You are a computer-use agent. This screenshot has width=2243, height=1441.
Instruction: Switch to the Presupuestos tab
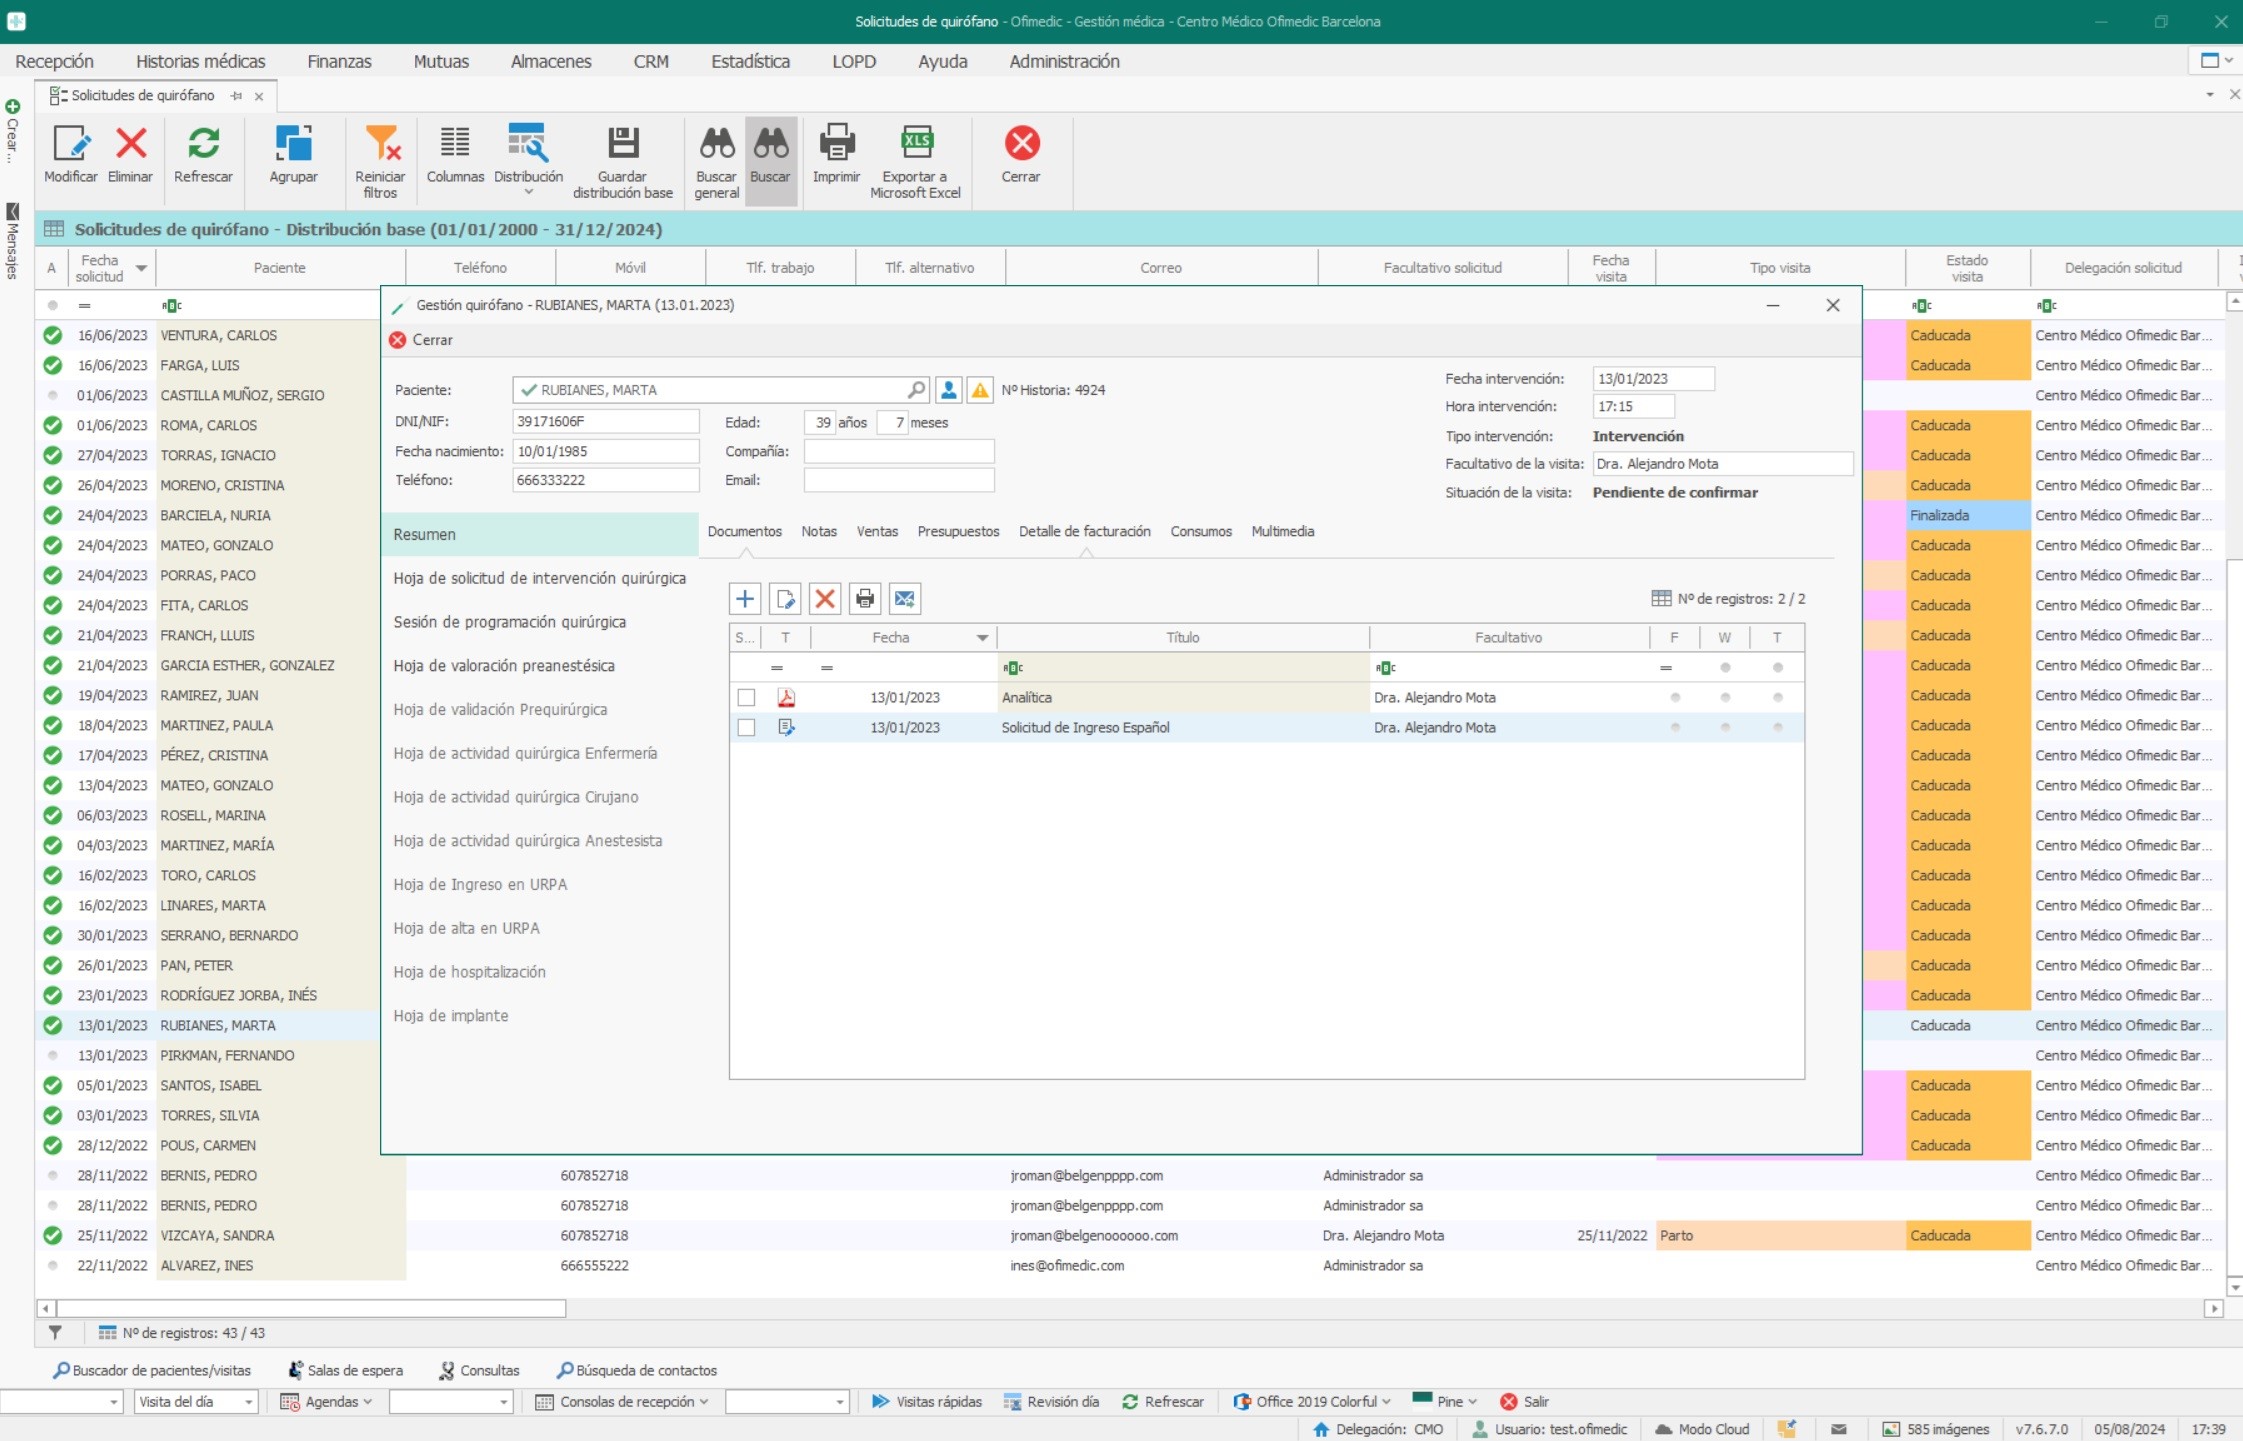coord(958,531)
